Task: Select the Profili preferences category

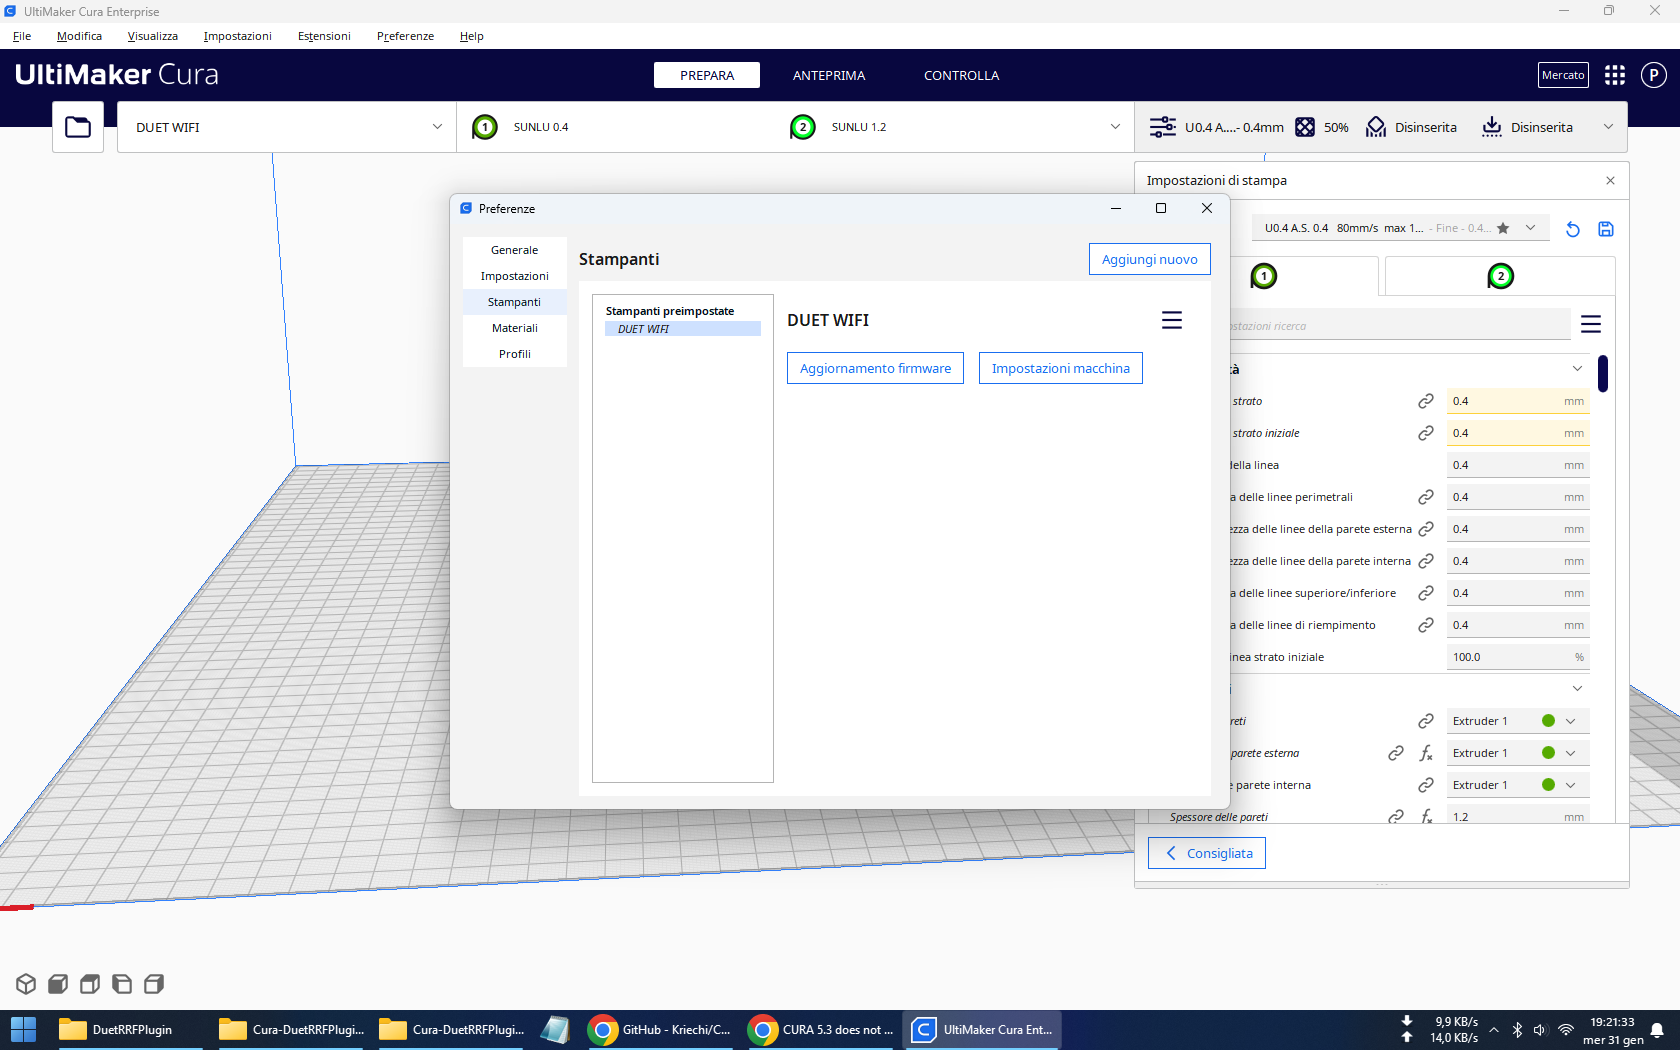Action: 515,354
